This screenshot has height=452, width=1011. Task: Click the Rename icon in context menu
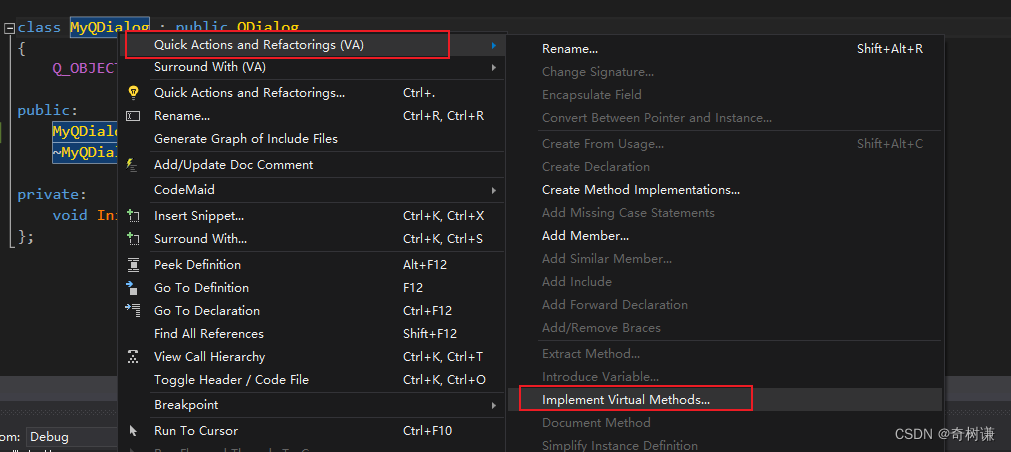(133, 116)
